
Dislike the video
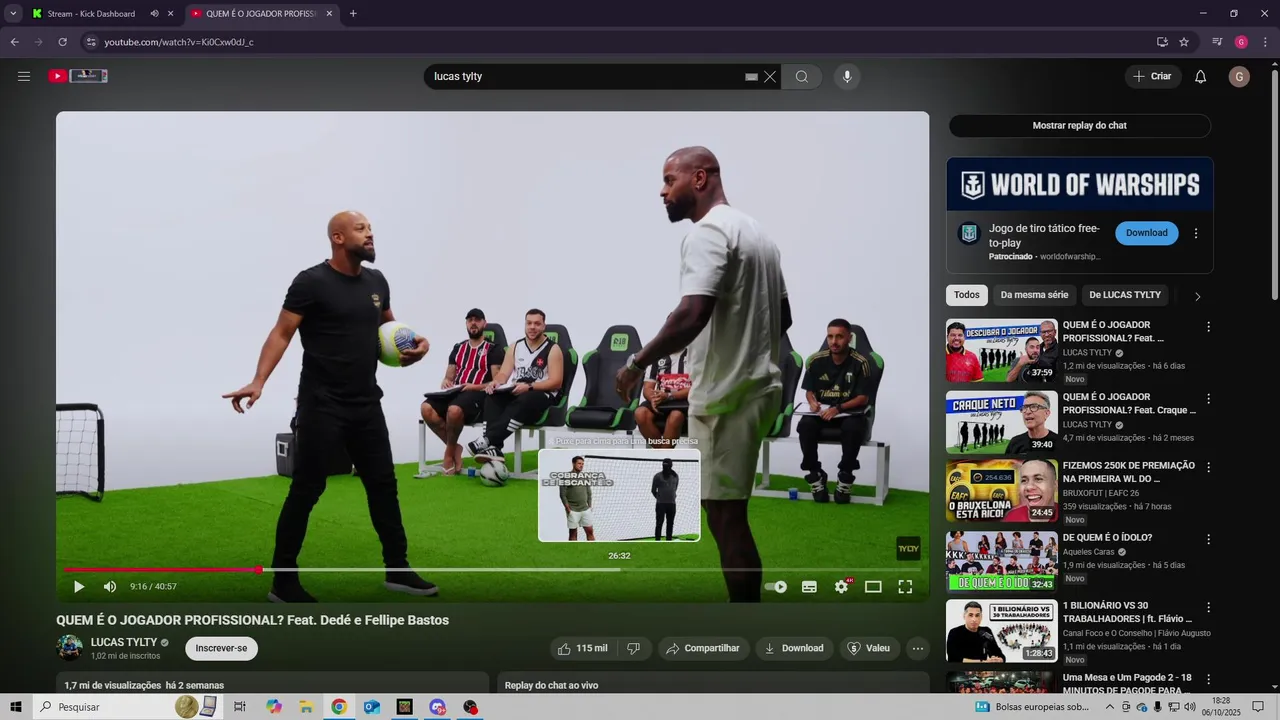coord(633,649)
